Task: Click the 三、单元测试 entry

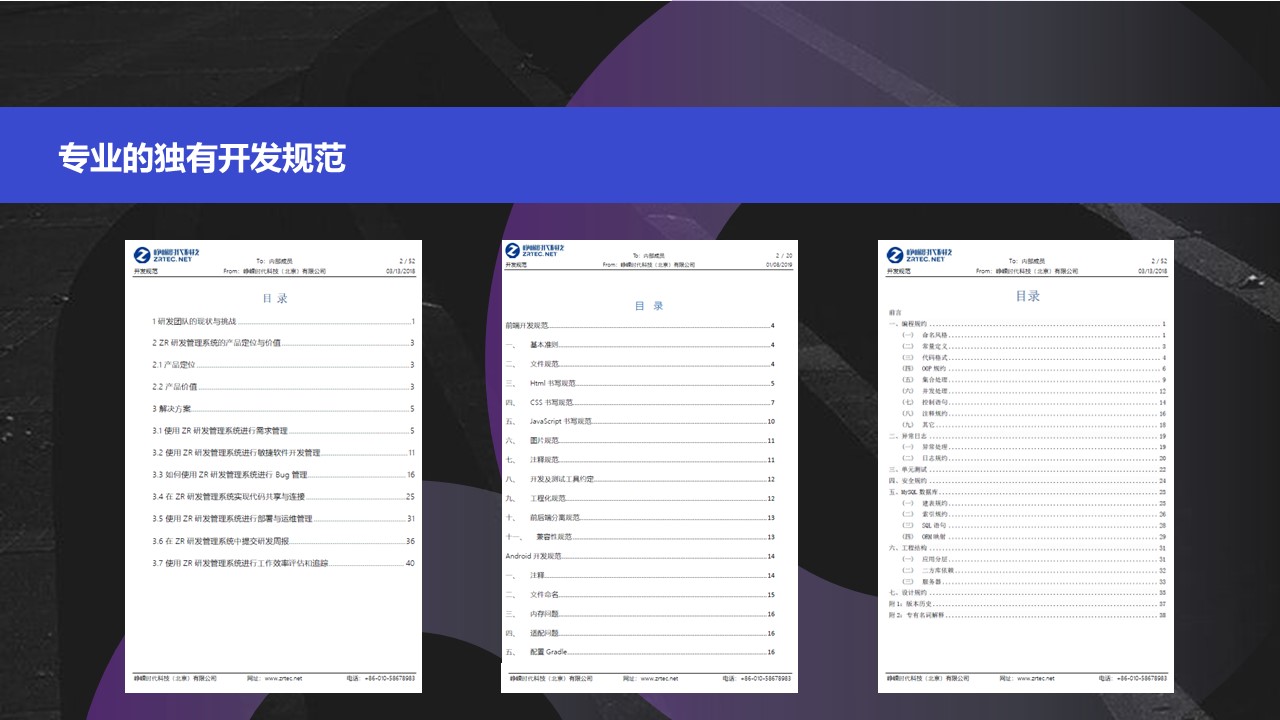Action: point(1027,469)
